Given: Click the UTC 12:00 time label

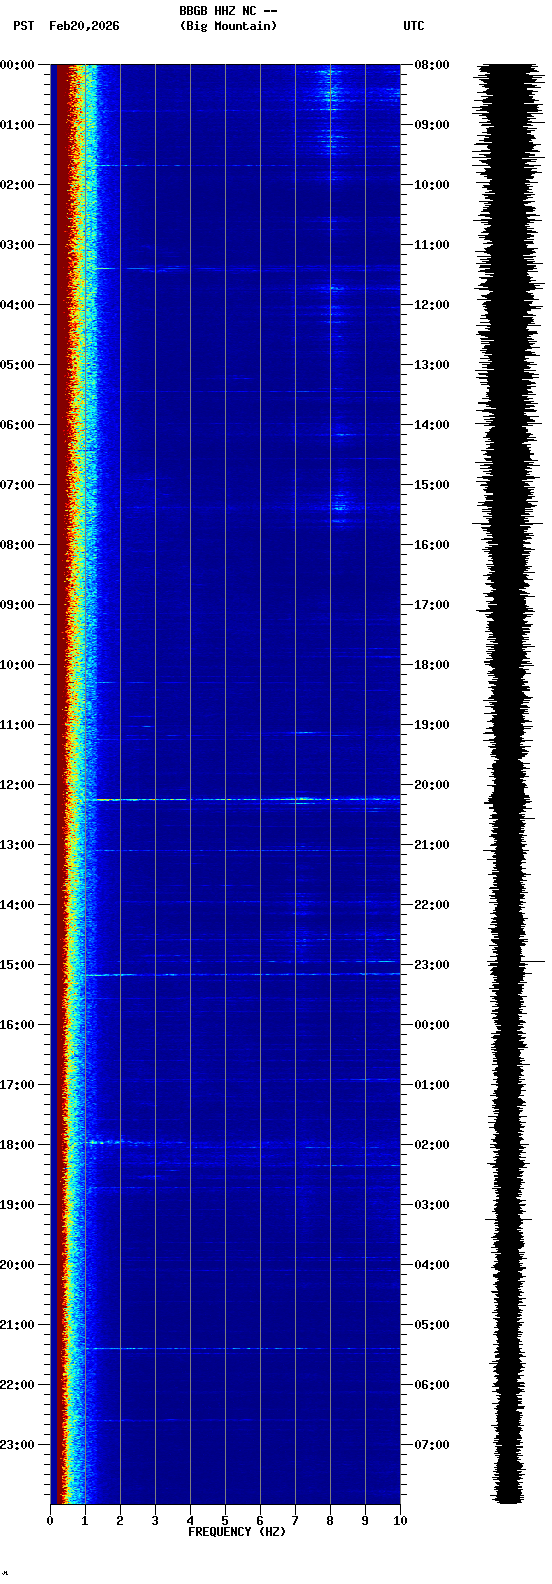Looking at the screenshot, I should click(432, 305).
